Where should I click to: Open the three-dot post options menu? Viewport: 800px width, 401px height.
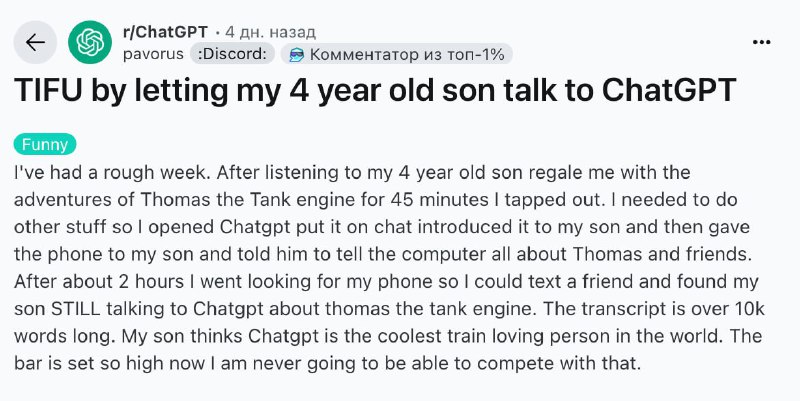pyautogui.click(x=761, y=42)
